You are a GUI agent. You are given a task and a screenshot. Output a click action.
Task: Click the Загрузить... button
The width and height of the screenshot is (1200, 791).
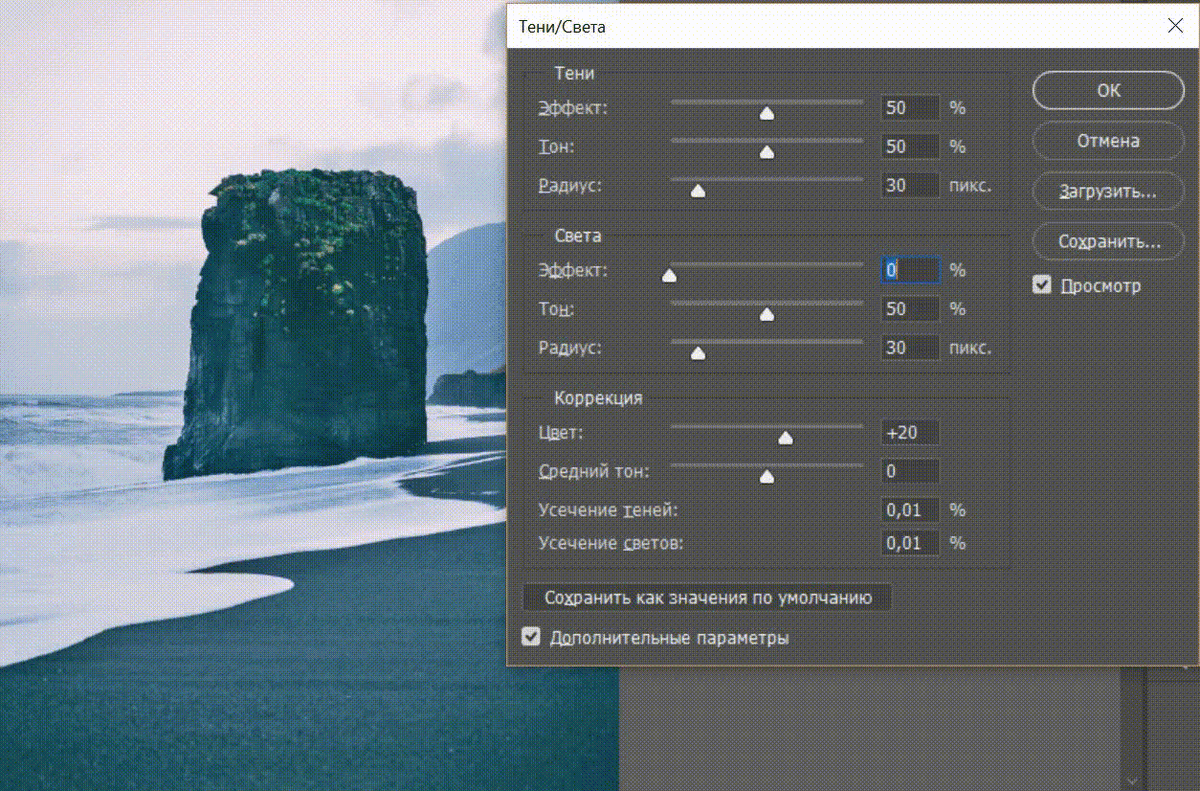coord(1108,190)
